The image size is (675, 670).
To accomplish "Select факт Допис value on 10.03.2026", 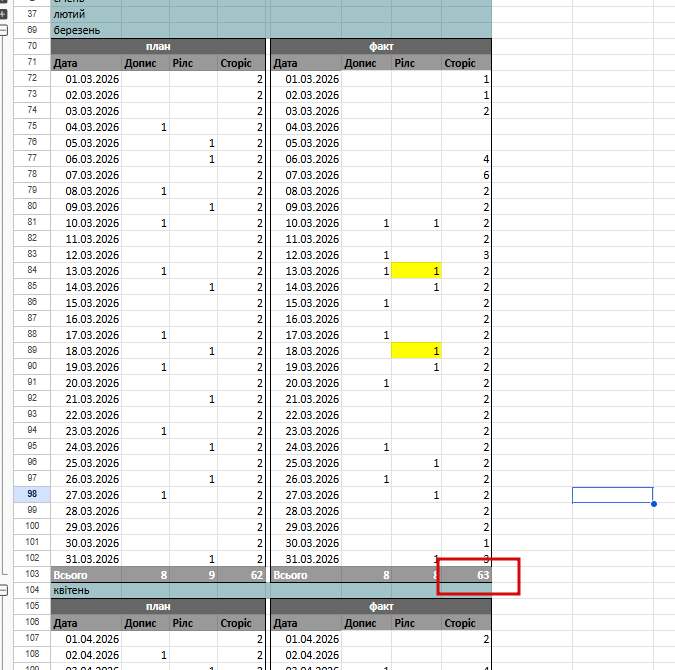I will pyautogui.click(x=366, y=223).
